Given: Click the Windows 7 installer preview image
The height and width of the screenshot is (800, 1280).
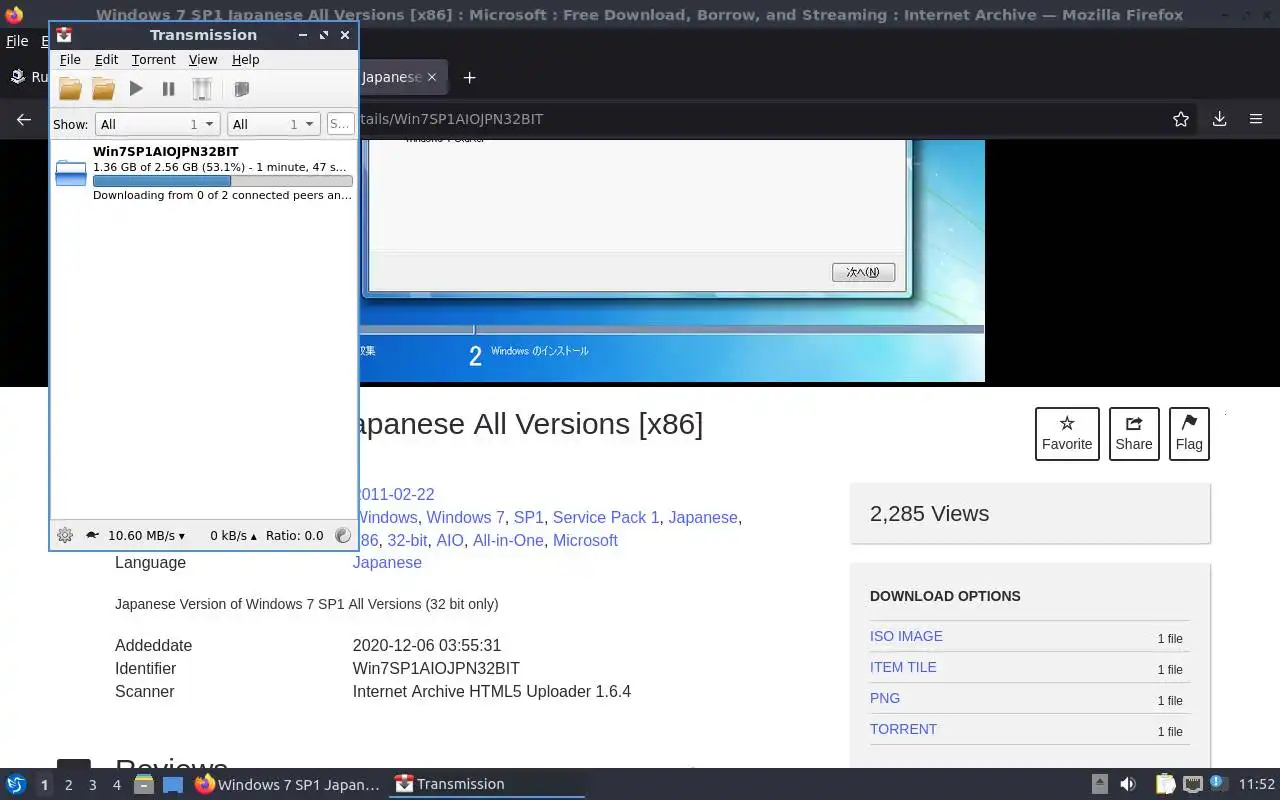Looking at the screenshot, I should 671,261.
